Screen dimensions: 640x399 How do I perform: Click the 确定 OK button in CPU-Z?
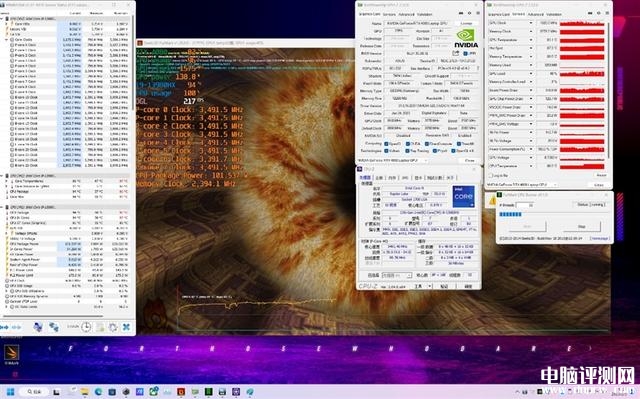tap(468, 286)
